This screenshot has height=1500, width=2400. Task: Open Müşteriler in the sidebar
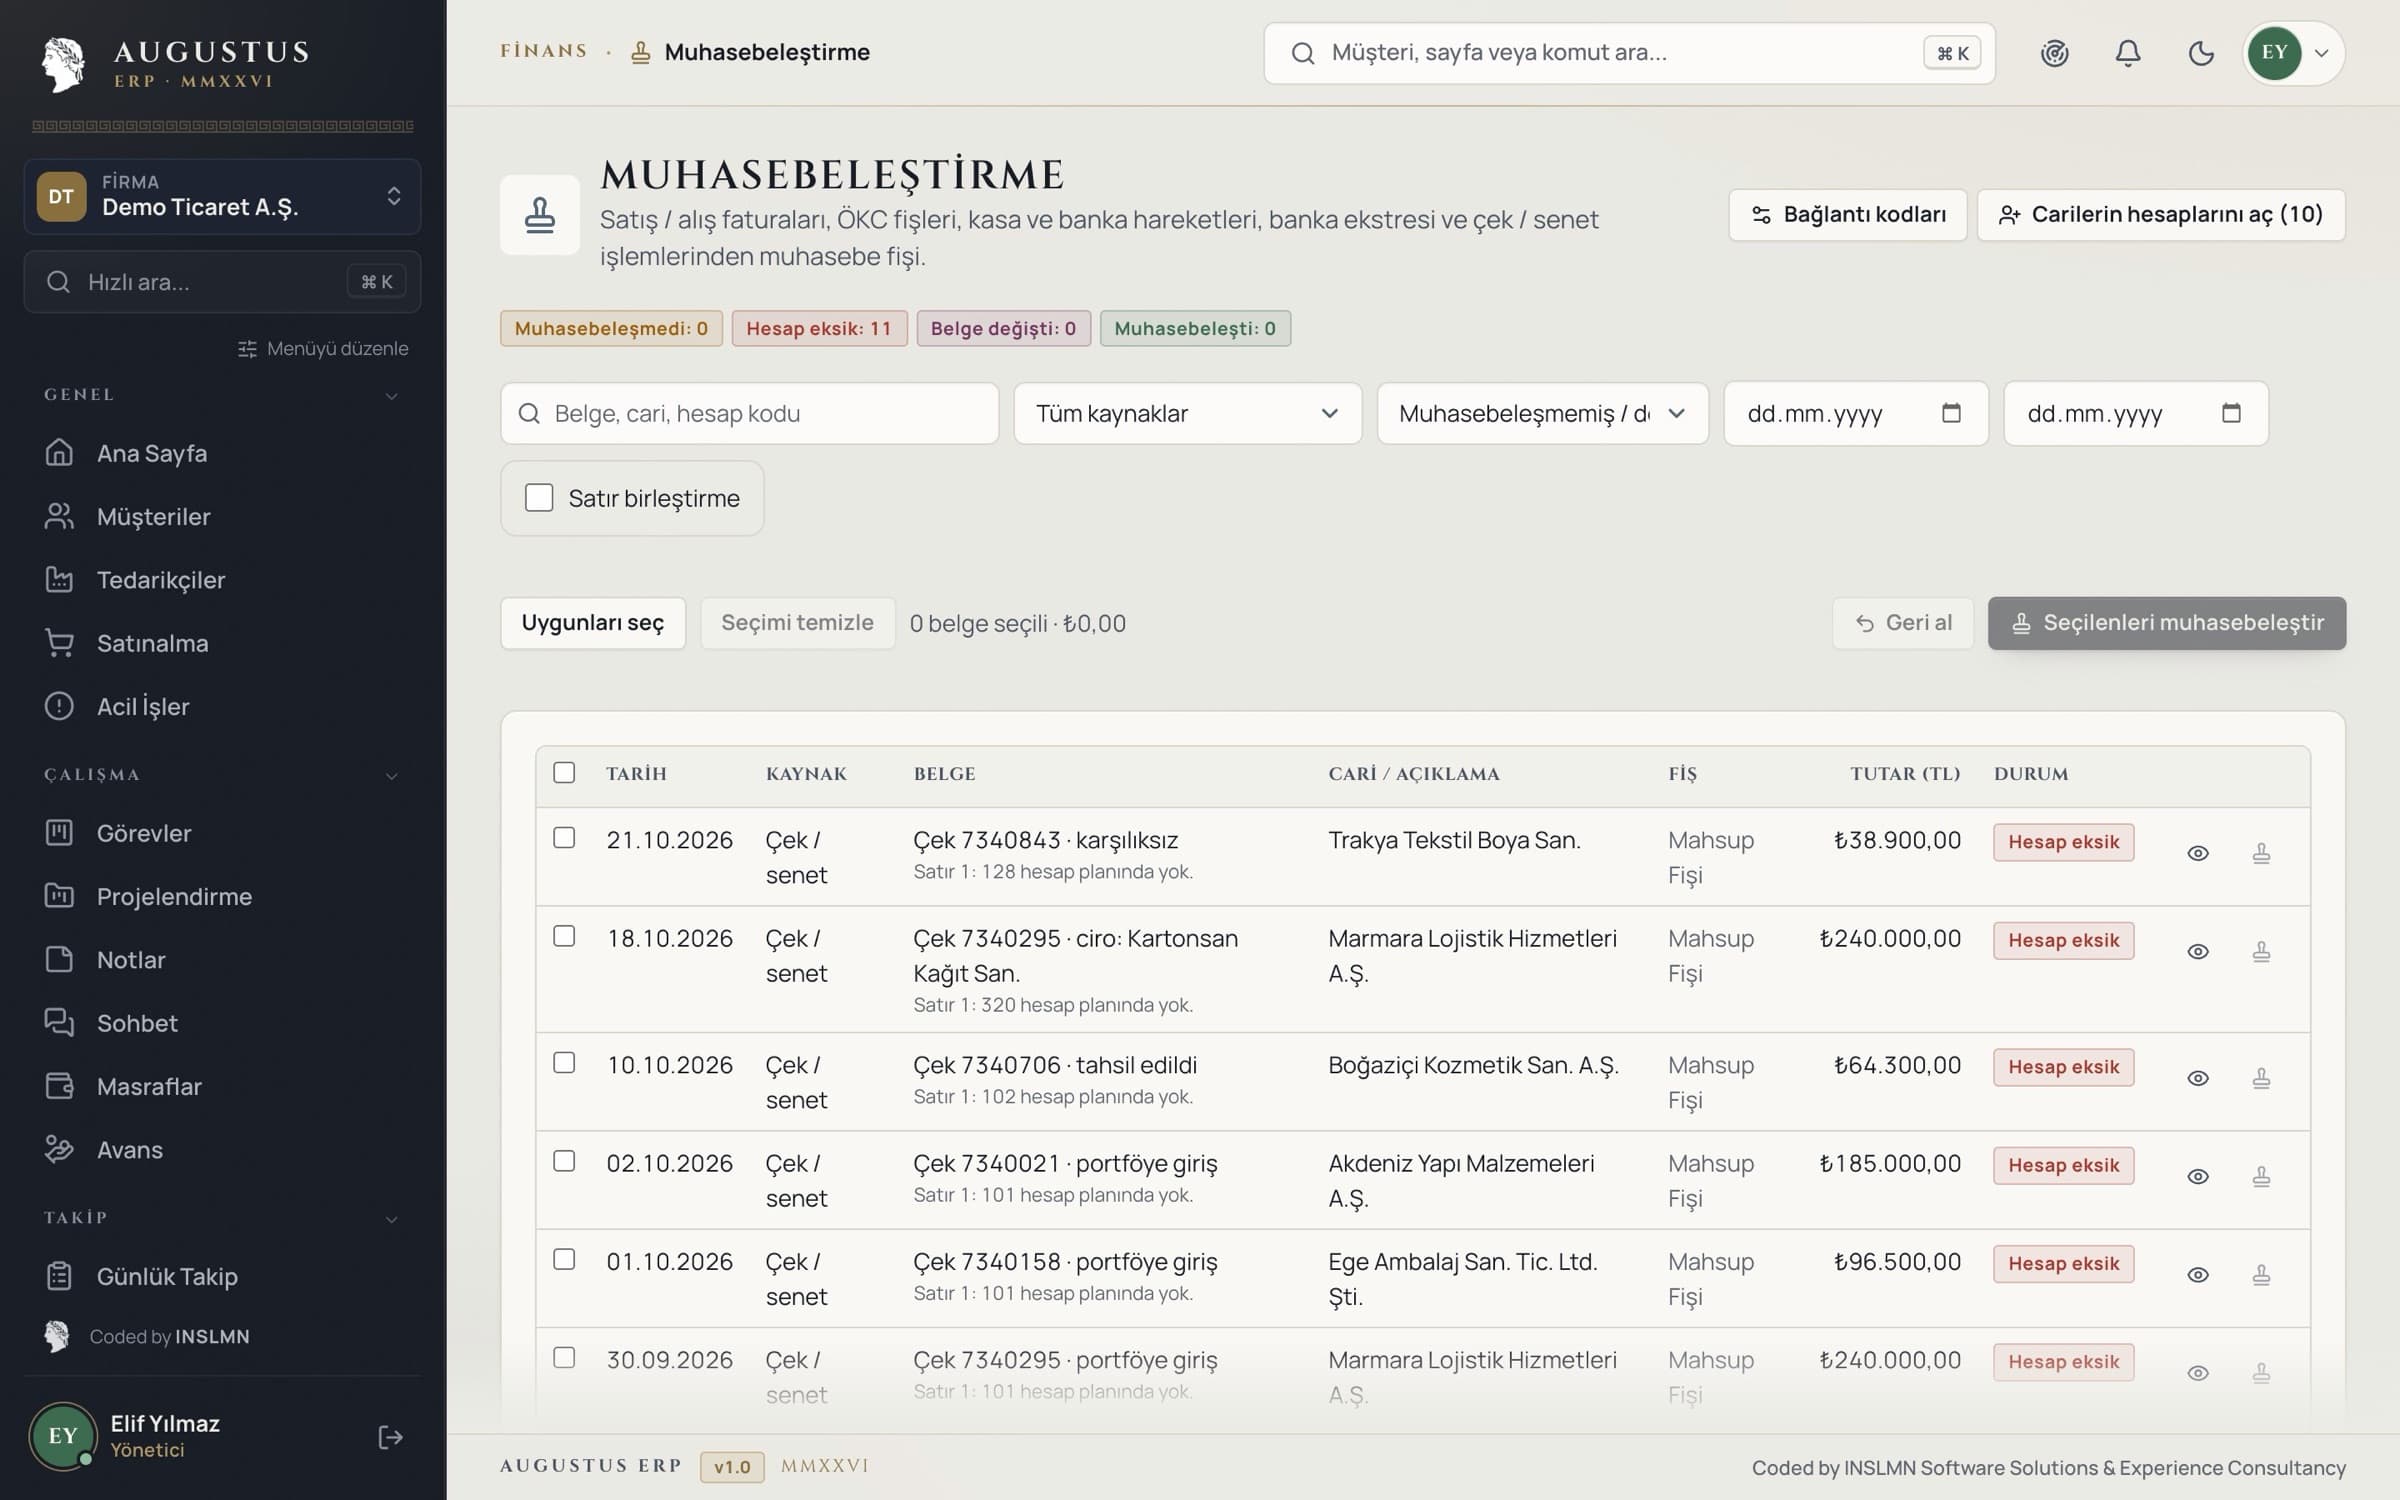(x=153, y=517)
